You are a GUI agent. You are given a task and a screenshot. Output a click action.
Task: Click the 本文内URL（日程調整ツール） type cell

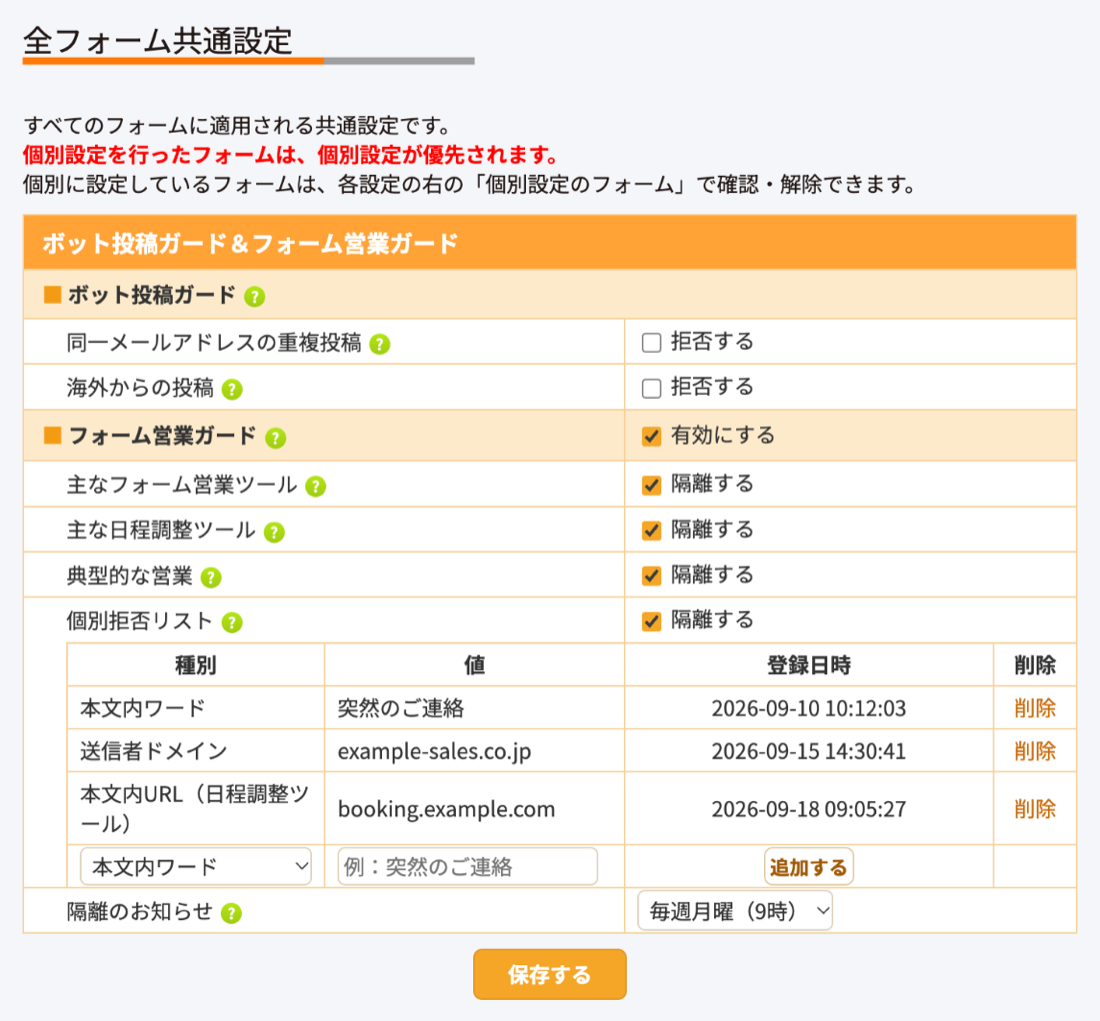coord(196,809)
